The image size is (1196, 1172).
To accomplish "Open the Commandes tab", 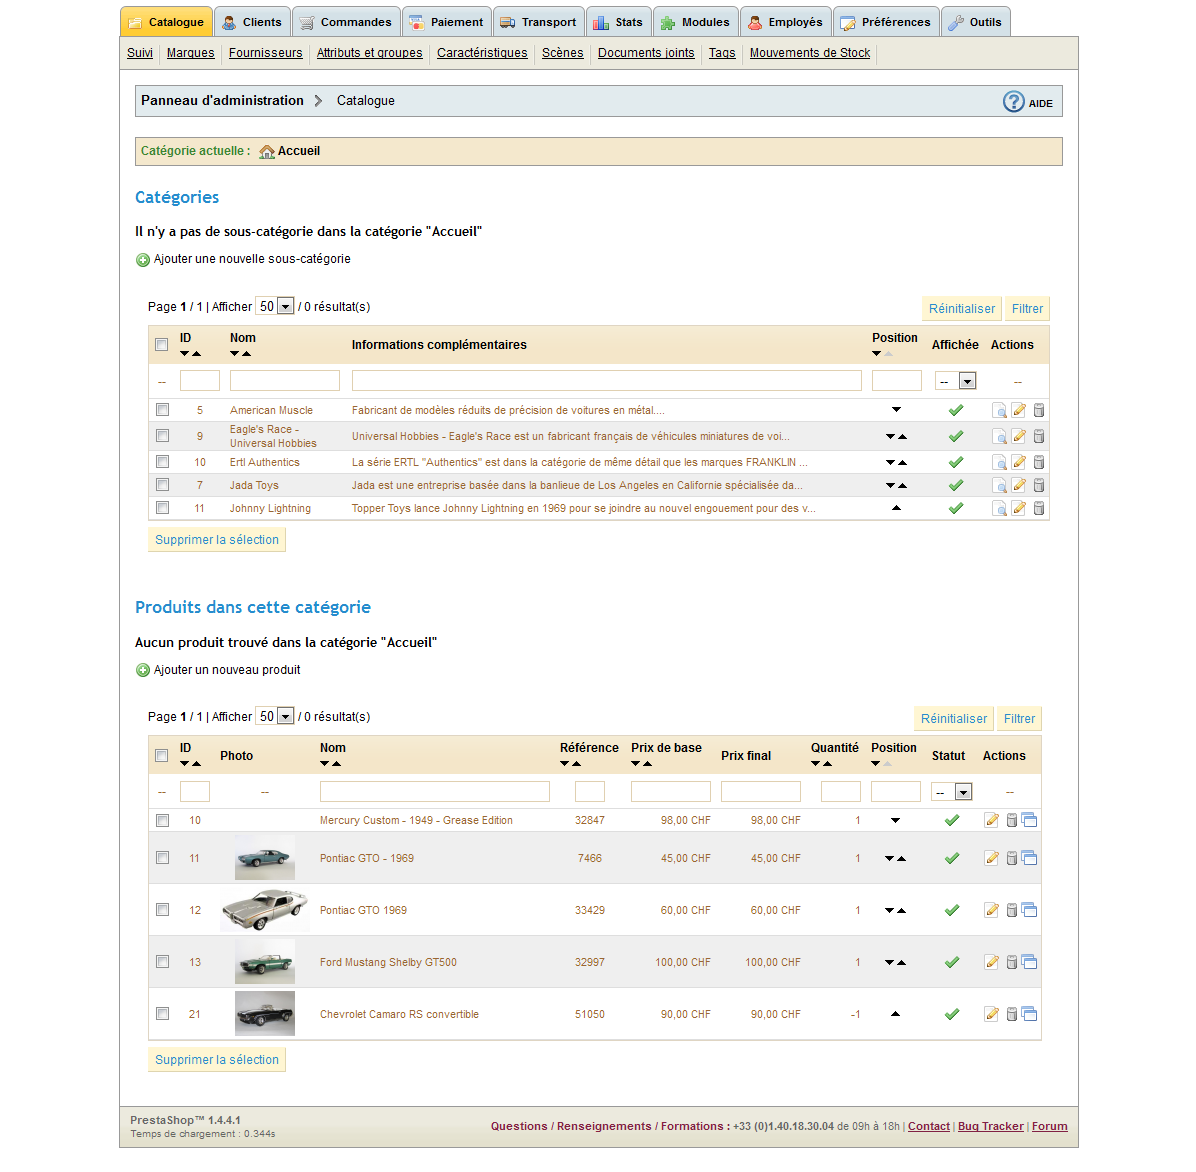I will [x=346, y=22].
